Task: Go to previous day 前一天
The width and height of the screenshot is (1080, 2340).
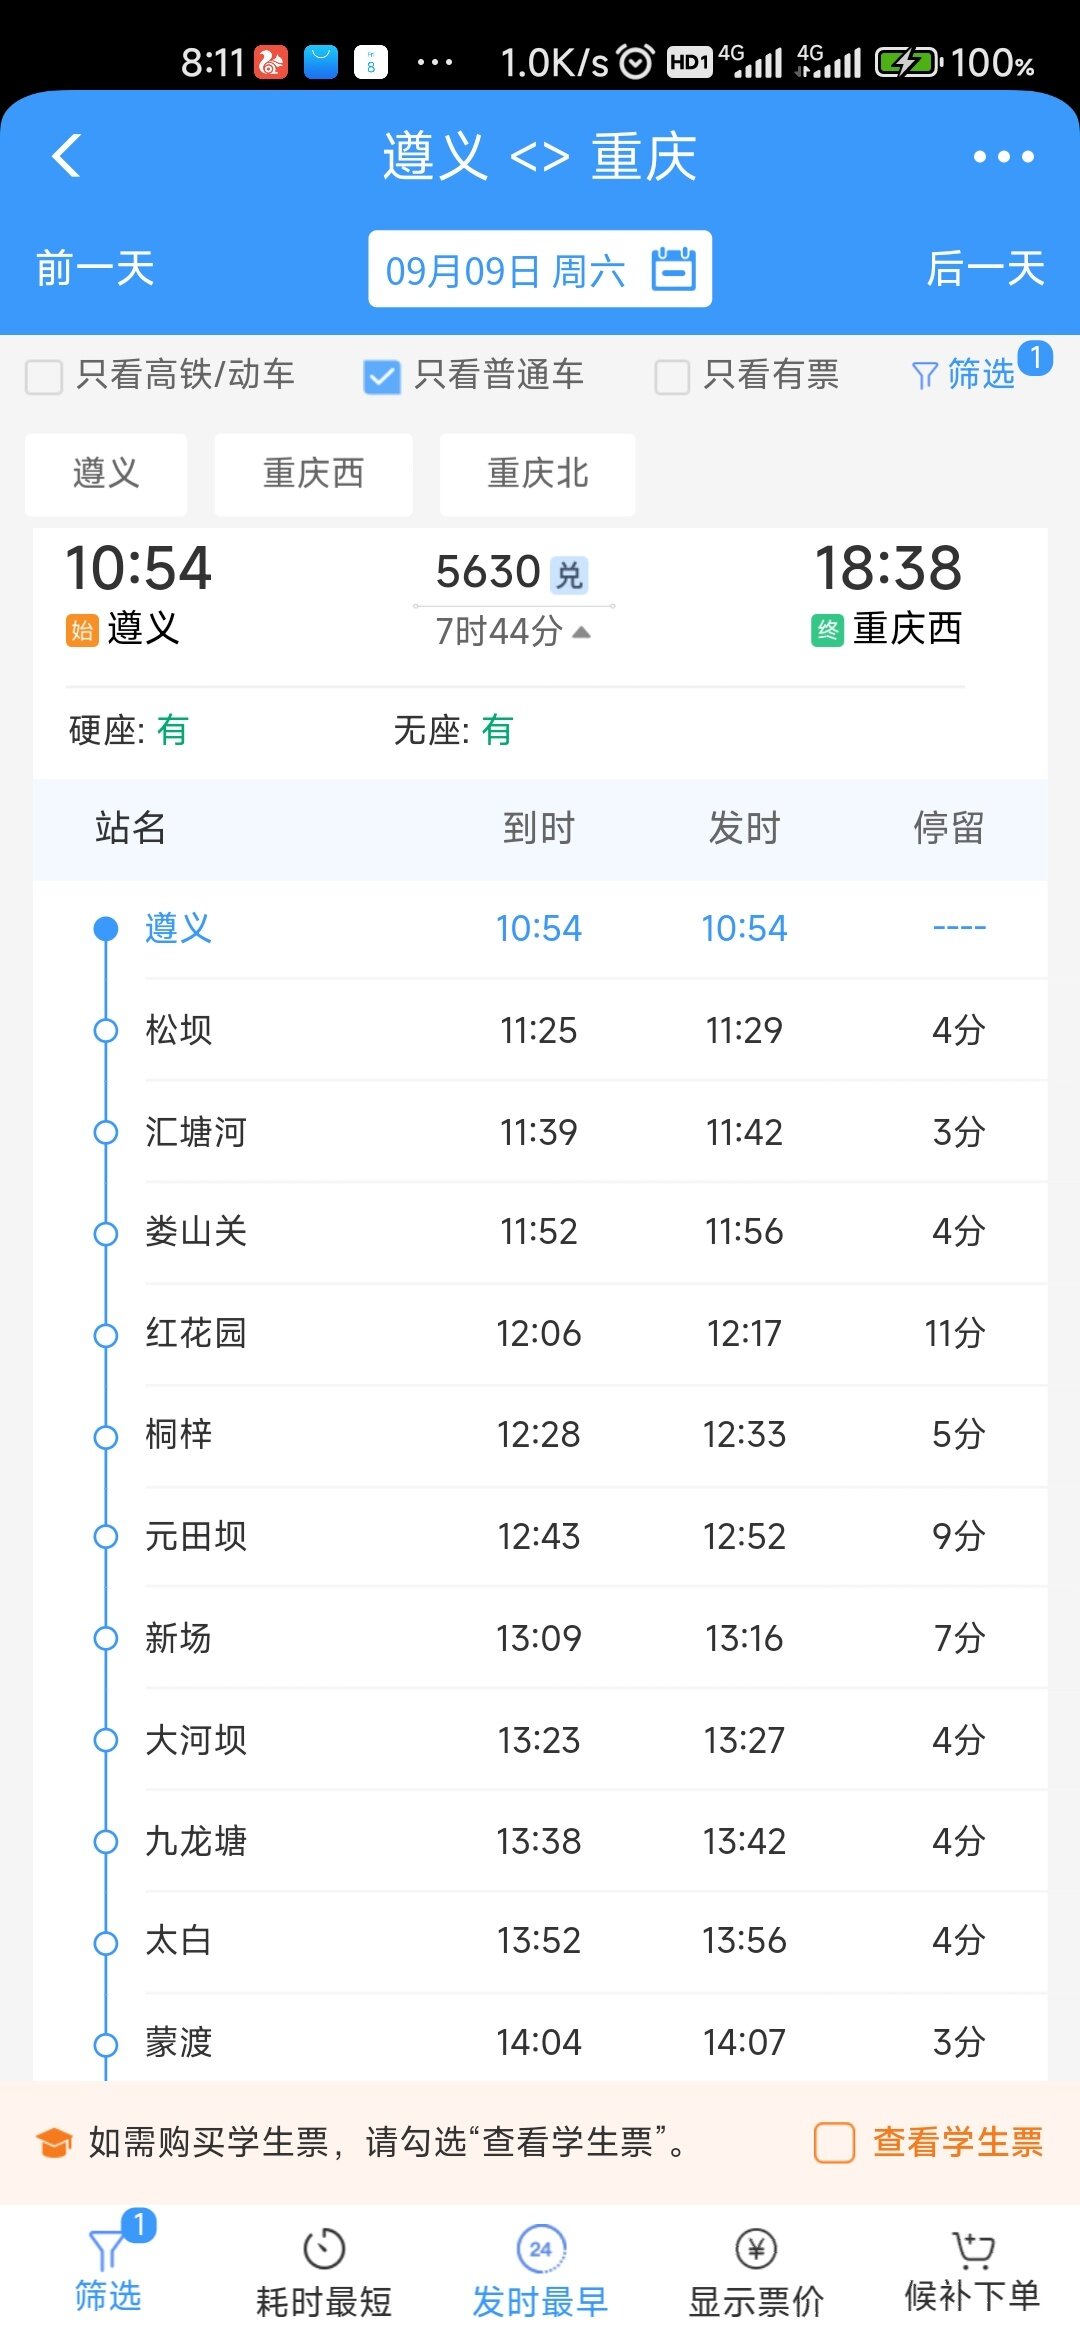Action: click(95, 269)
